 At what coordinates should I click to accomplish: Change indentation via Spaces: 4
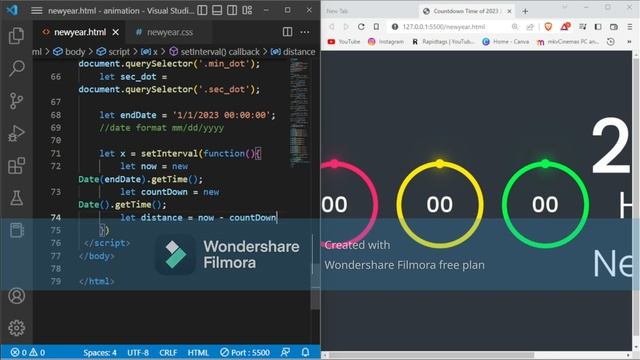pos(100,352)
